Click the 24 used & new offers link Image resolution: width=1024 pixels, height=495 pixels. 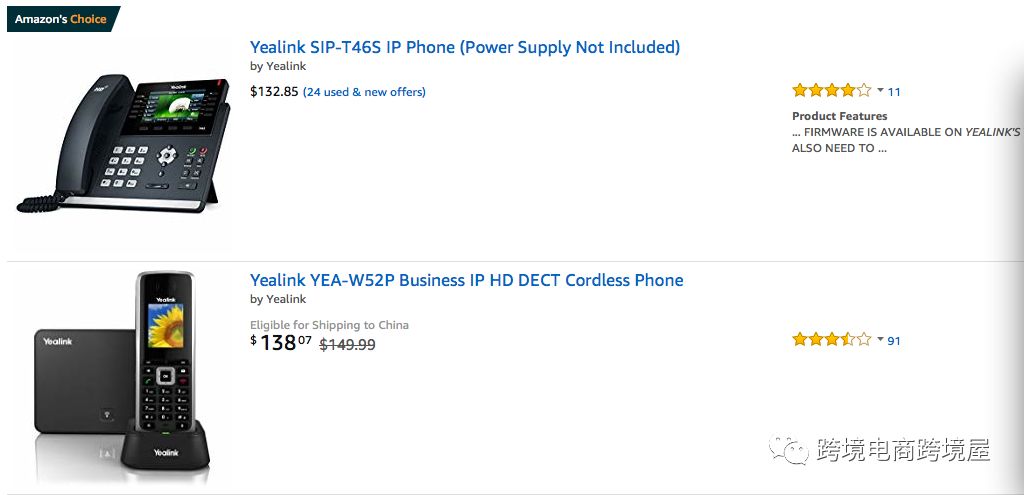coord(364,92)
